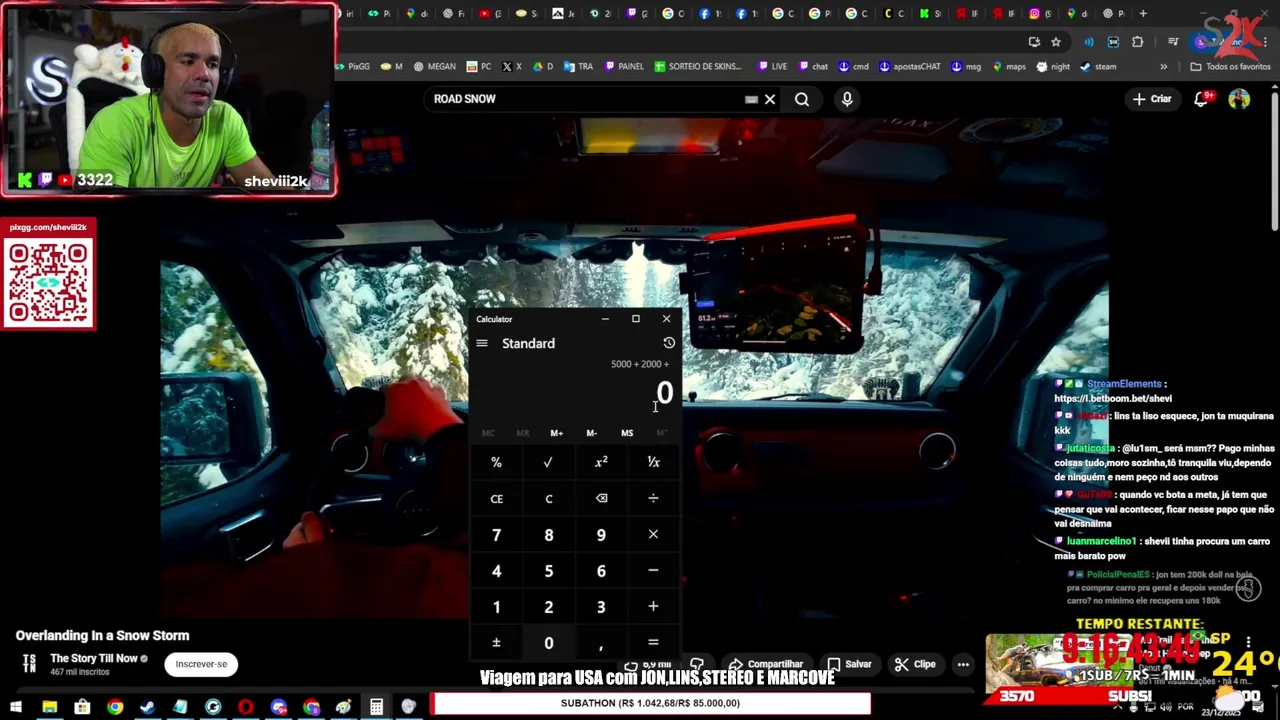Image resolution: width=1280 pixels, height=720 pixels.
Task: Open Steam from the taskbar
Action: pos(147,707)
